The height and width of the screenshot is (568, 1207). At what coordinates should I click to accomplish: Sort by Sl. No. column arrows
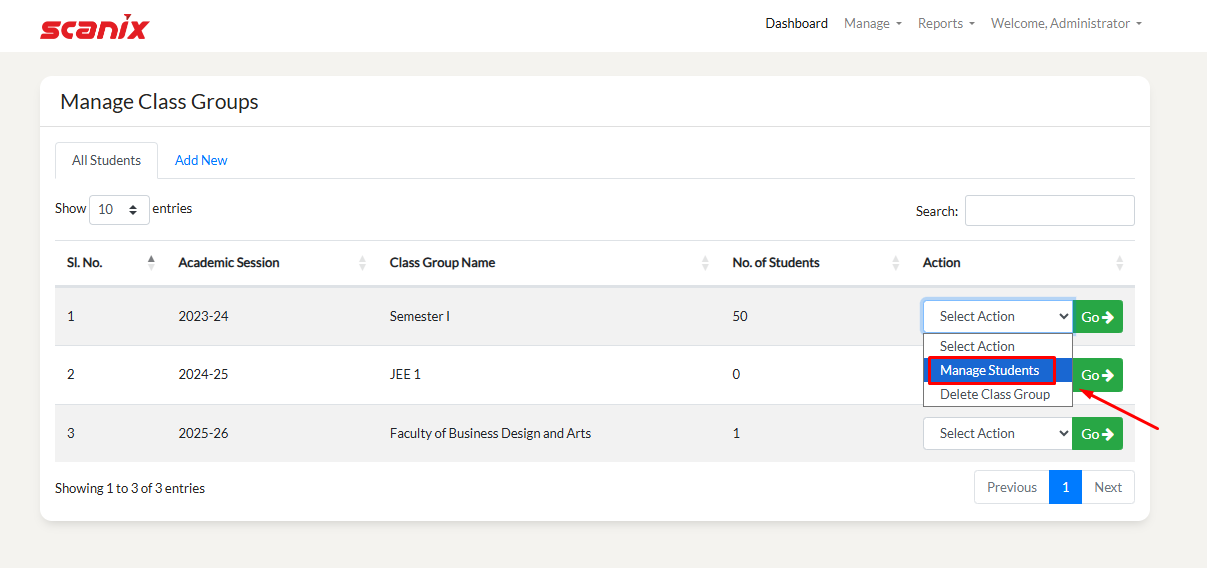click(151, 262)
